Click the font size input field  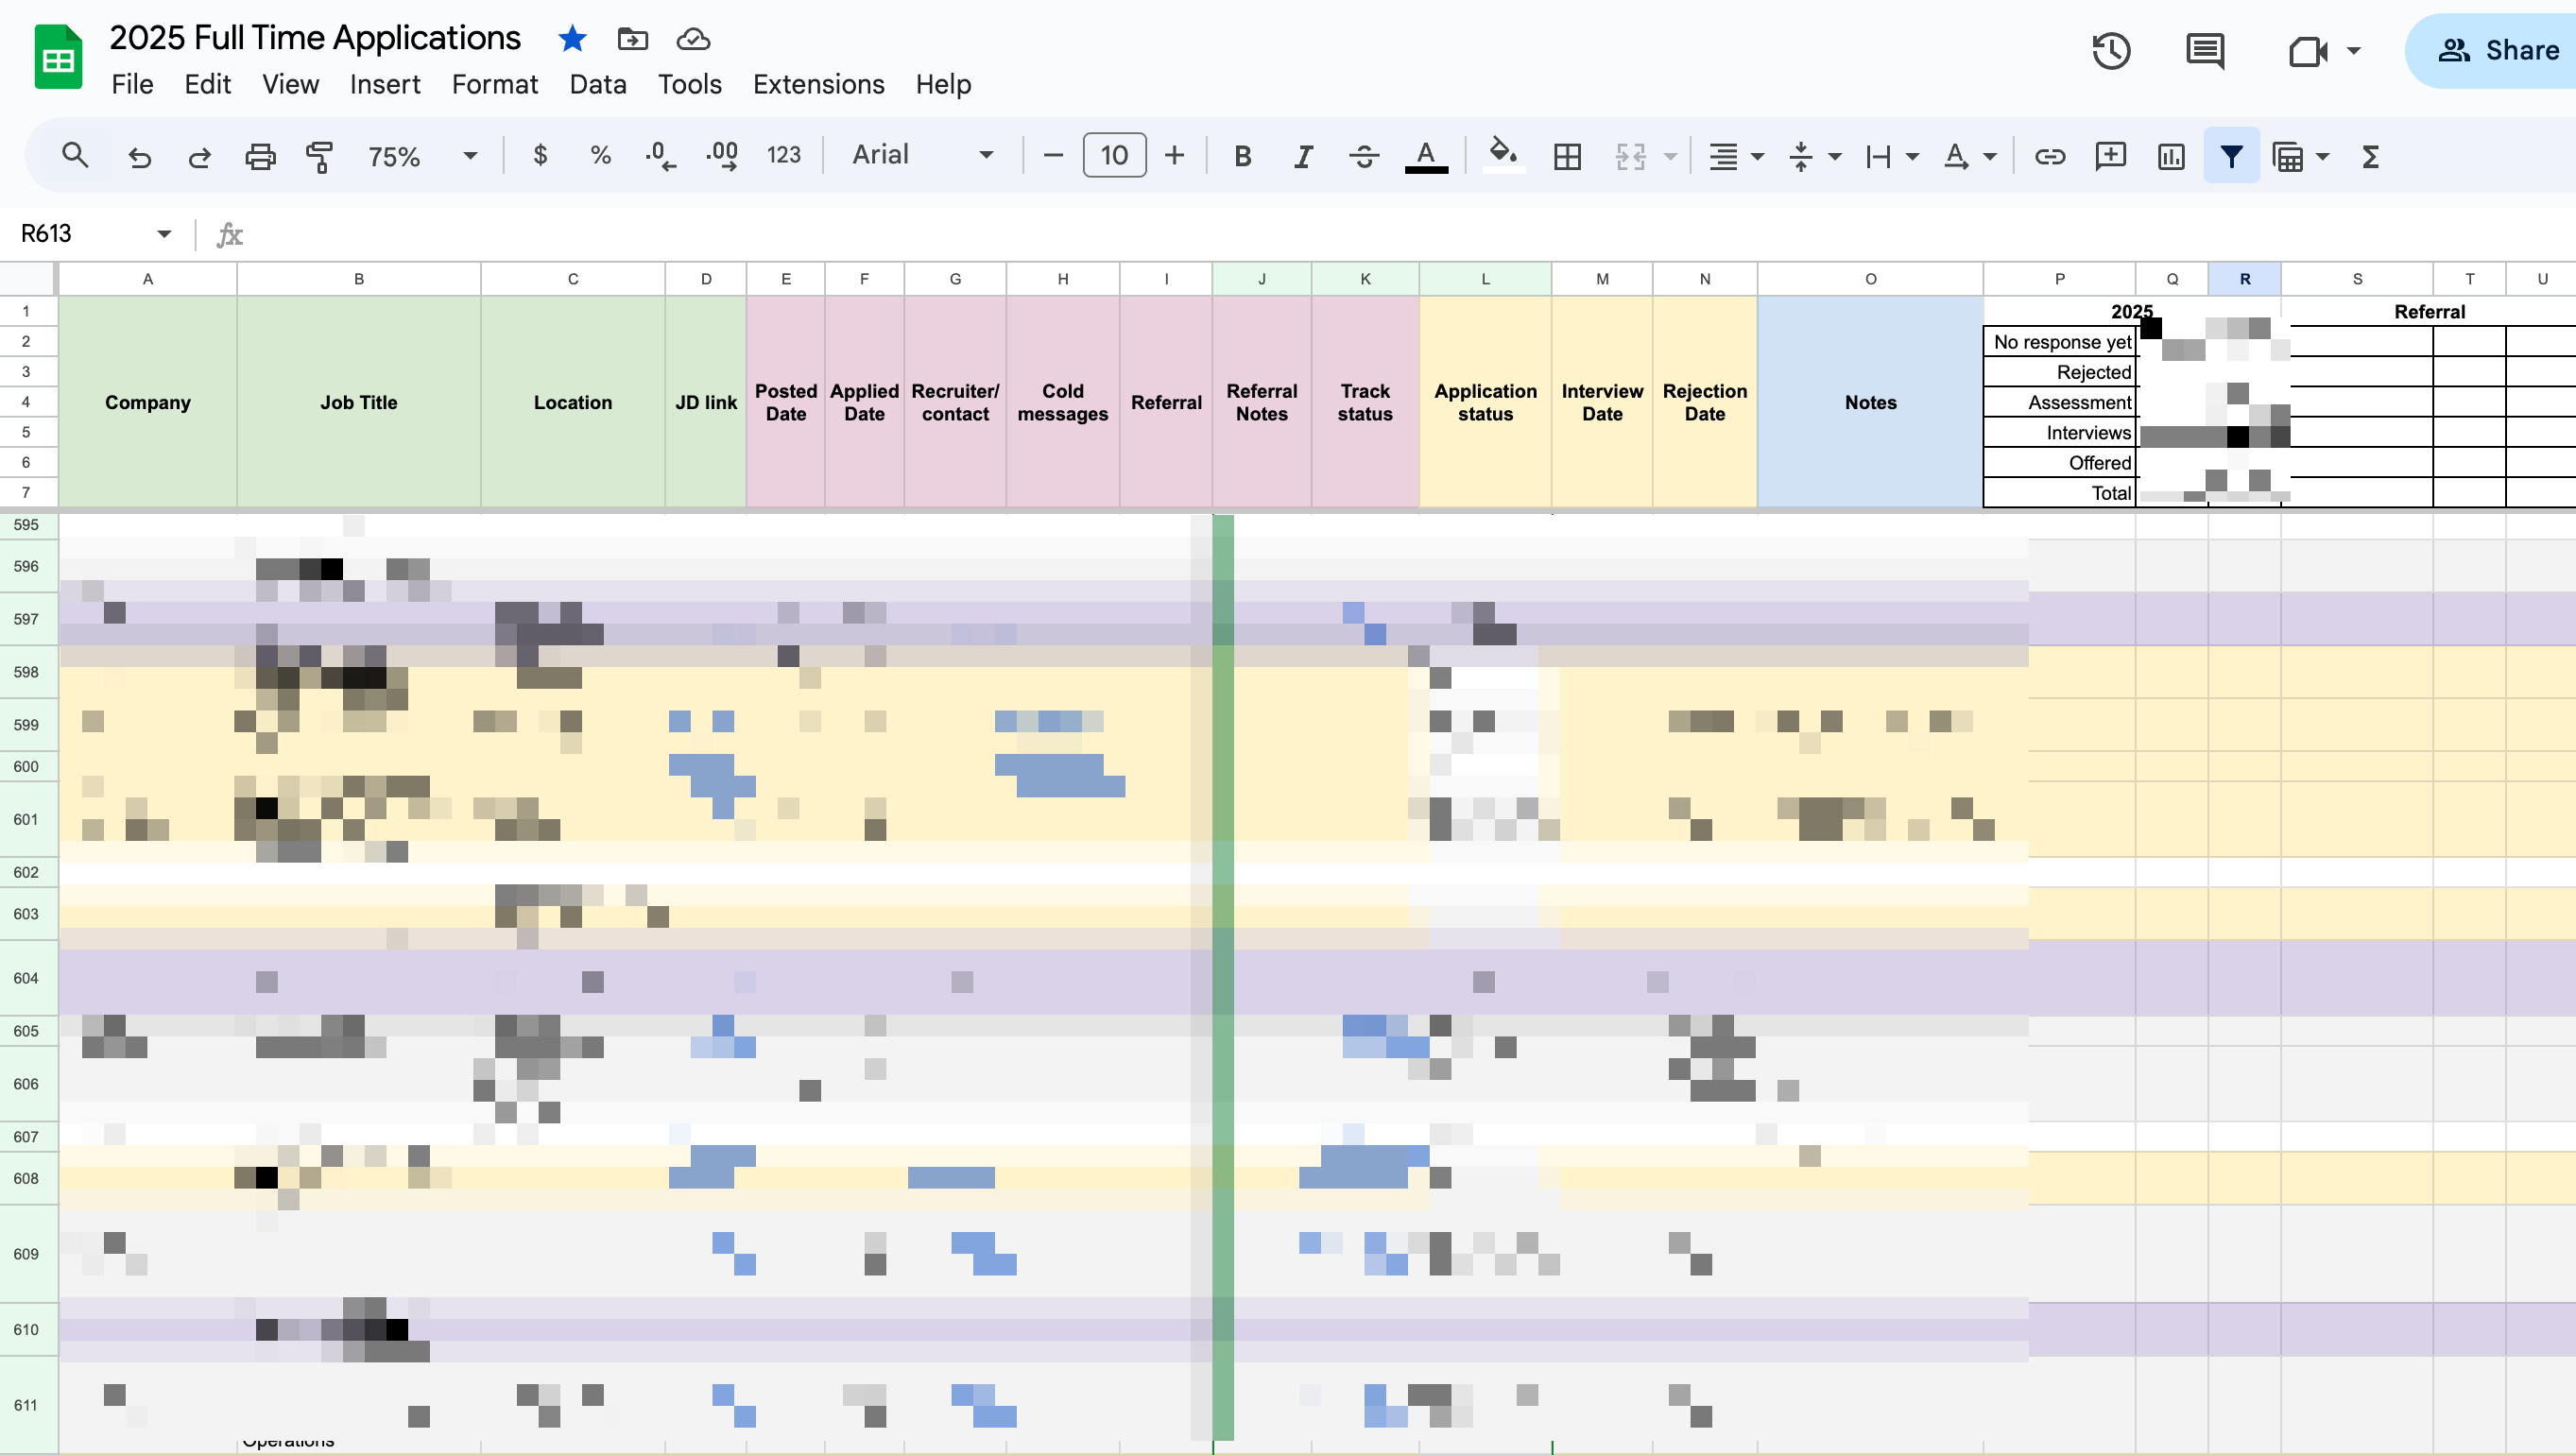tap(1114, 155)
